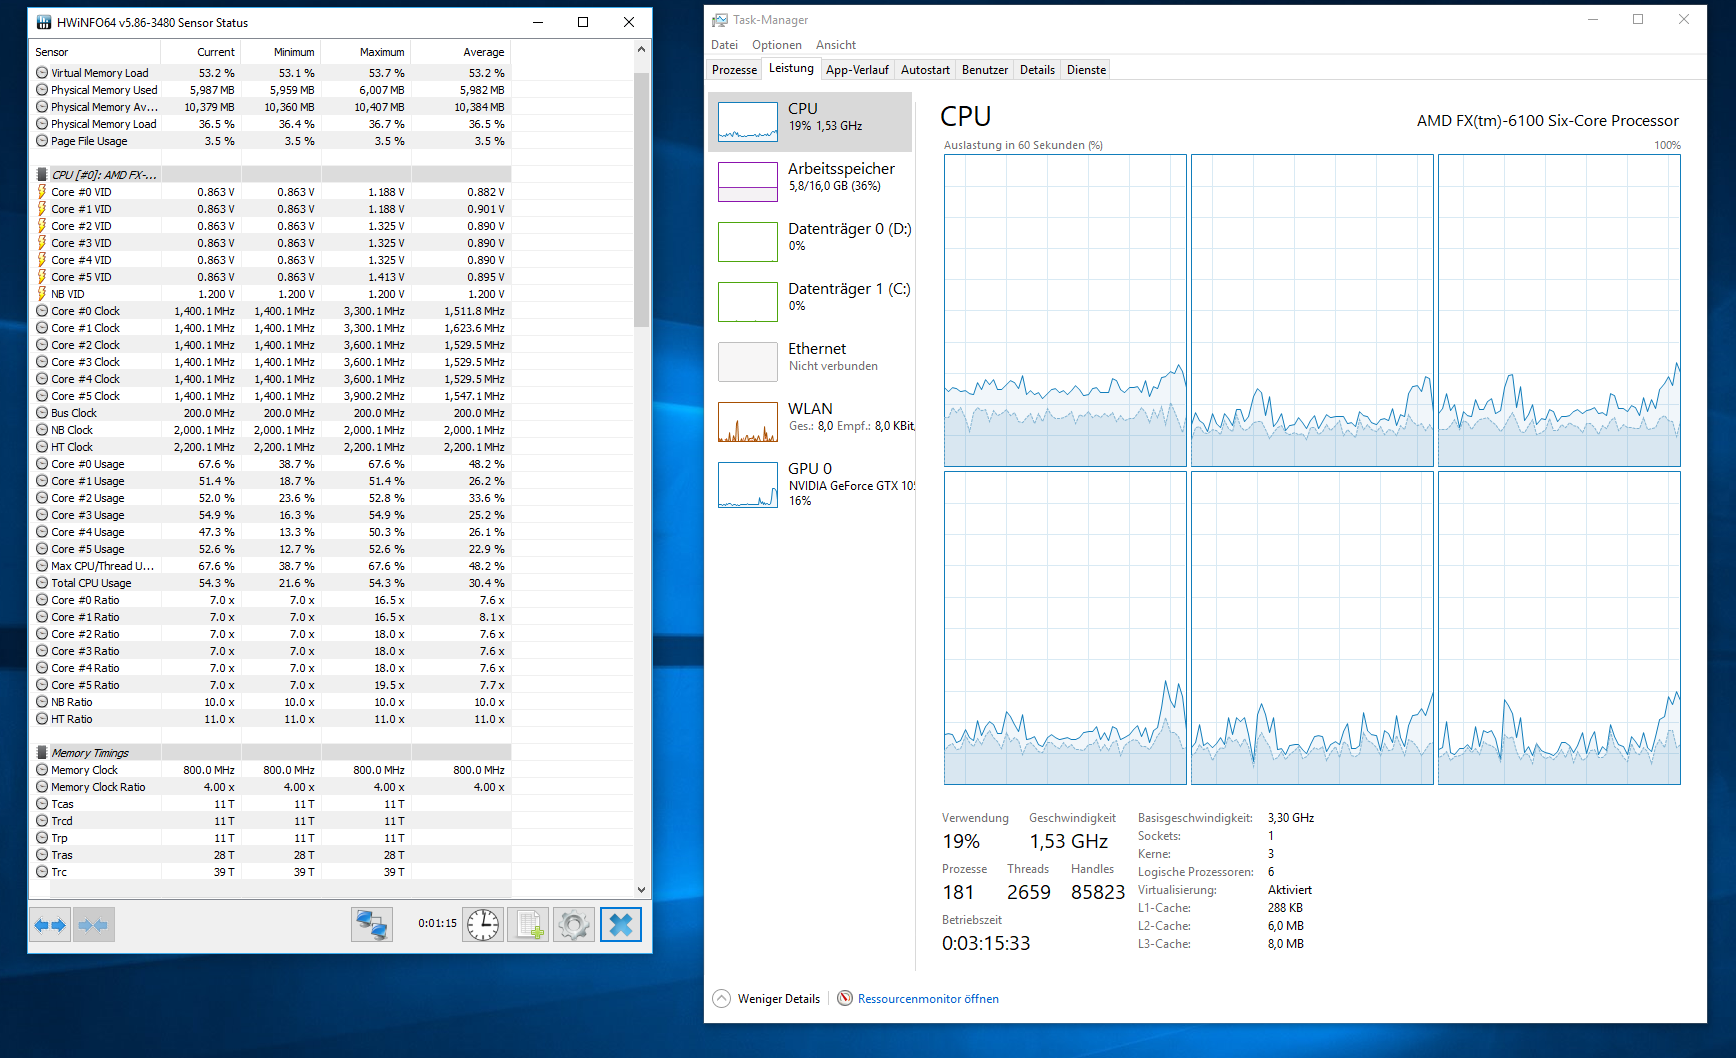Click the Core #0 Clock sensor icon
The image size is (1736, 1058).
pos(42,311)
